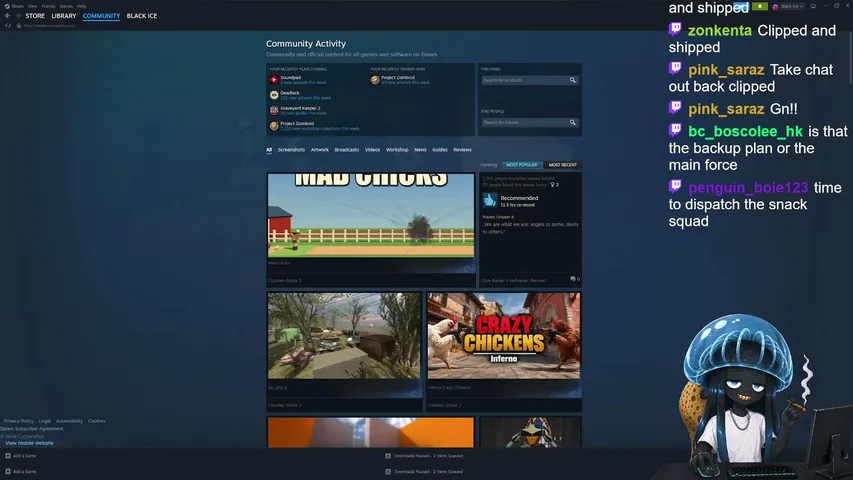Image resolution: width=853 pixels, height=480 pixels.
Task: Open Graveyard Keeper 2 game icon
Action: click(x=274, y=110)
